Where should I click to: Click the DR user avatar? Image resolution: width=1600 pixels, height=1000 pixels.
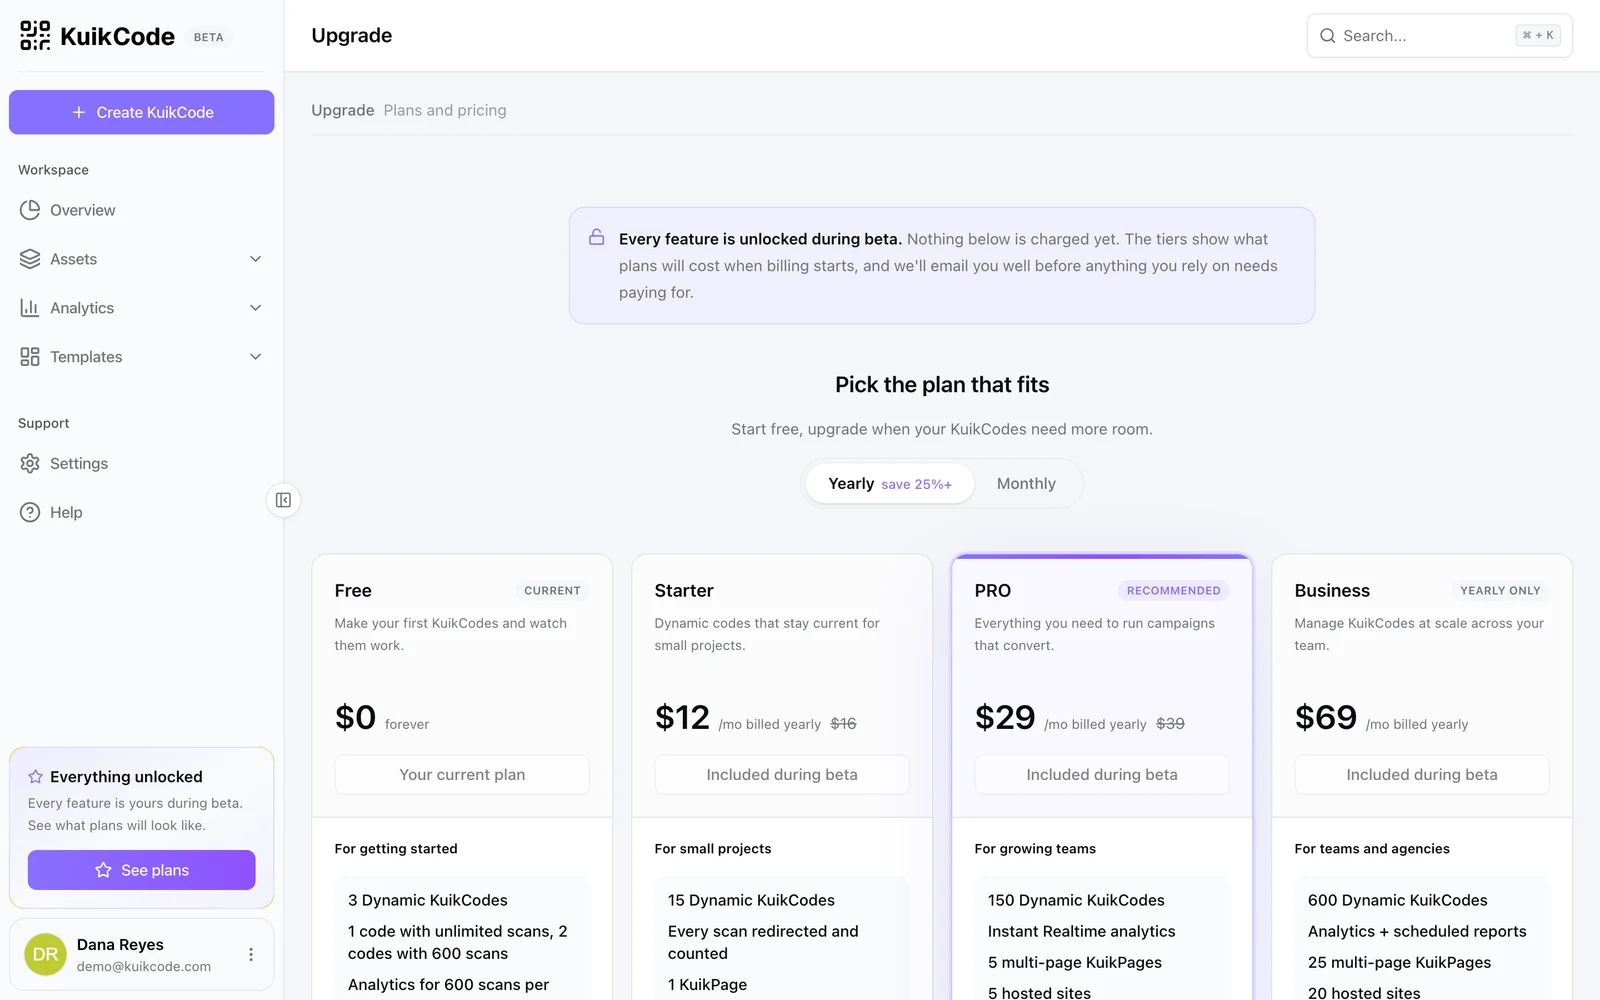click(x=45, y=955)
